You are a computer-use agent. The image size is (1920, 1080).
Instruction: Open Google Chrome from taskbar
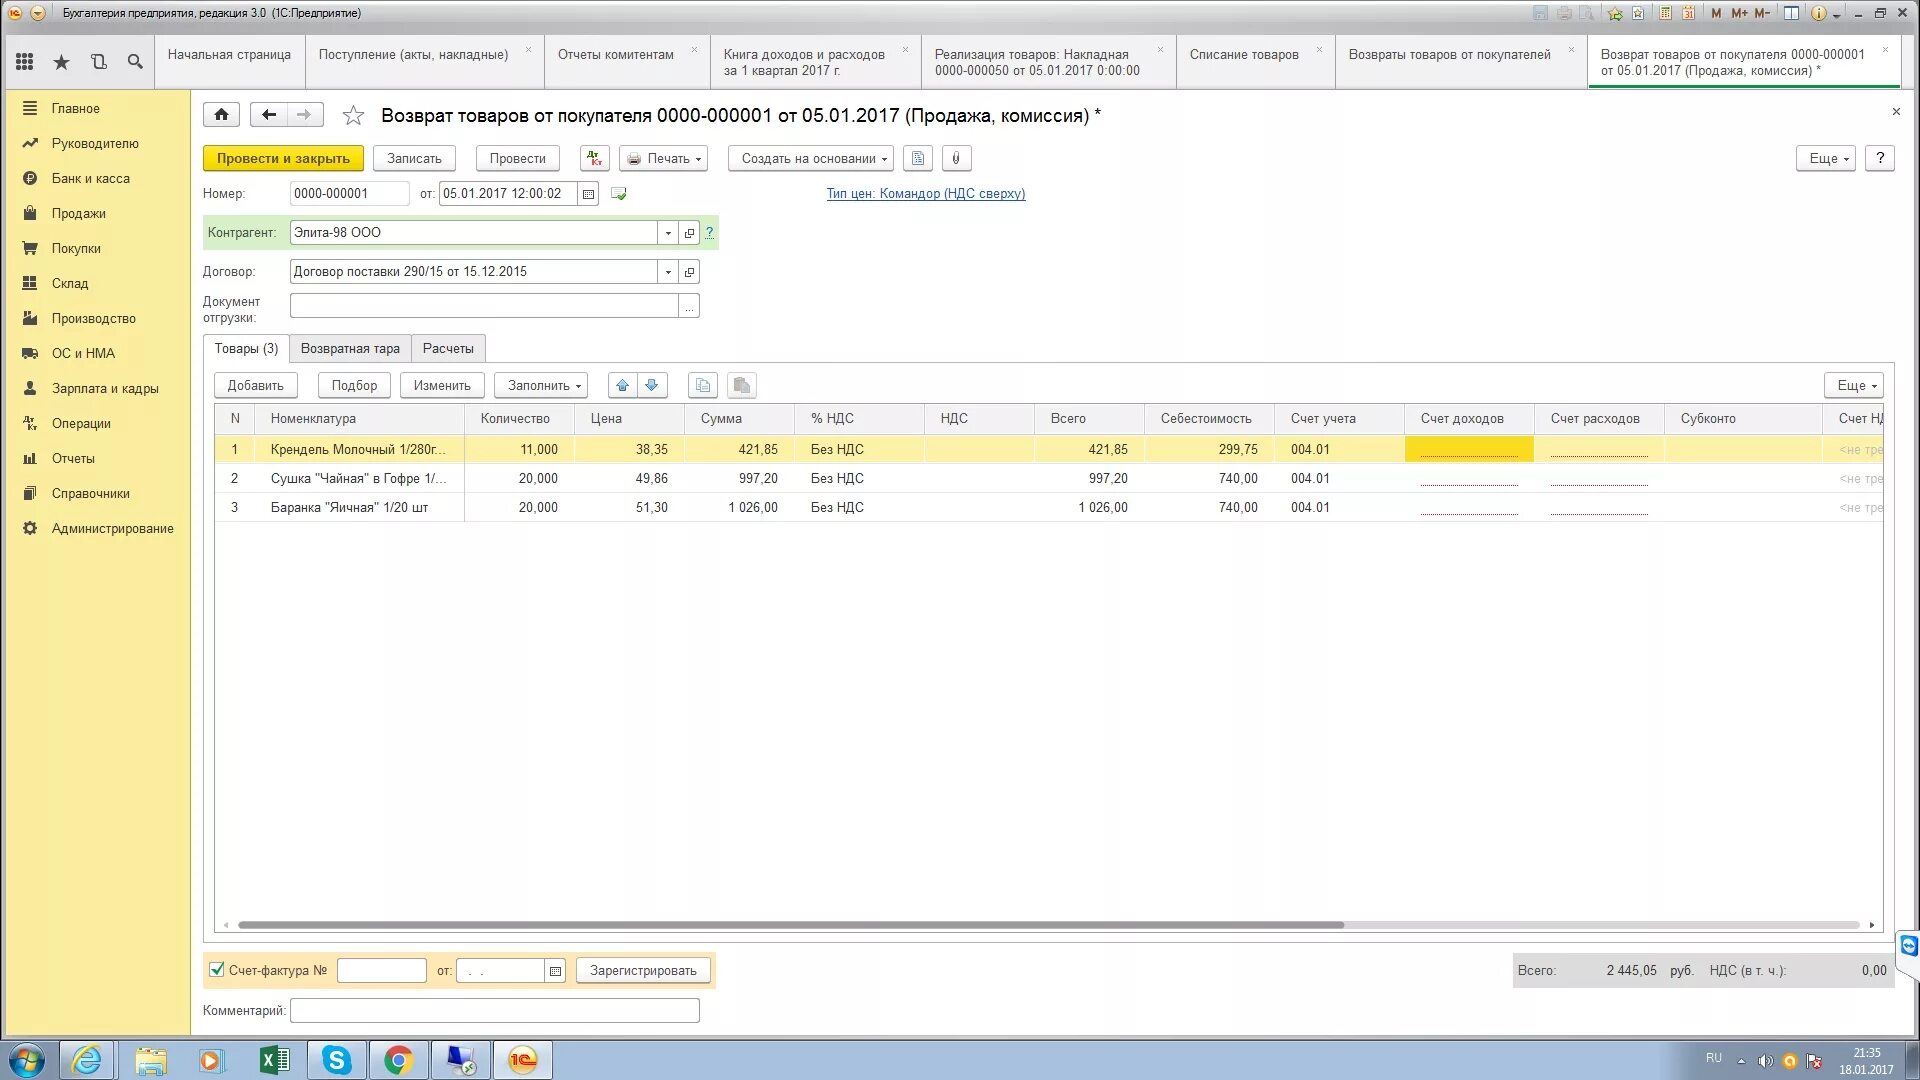pos(398,1060)
